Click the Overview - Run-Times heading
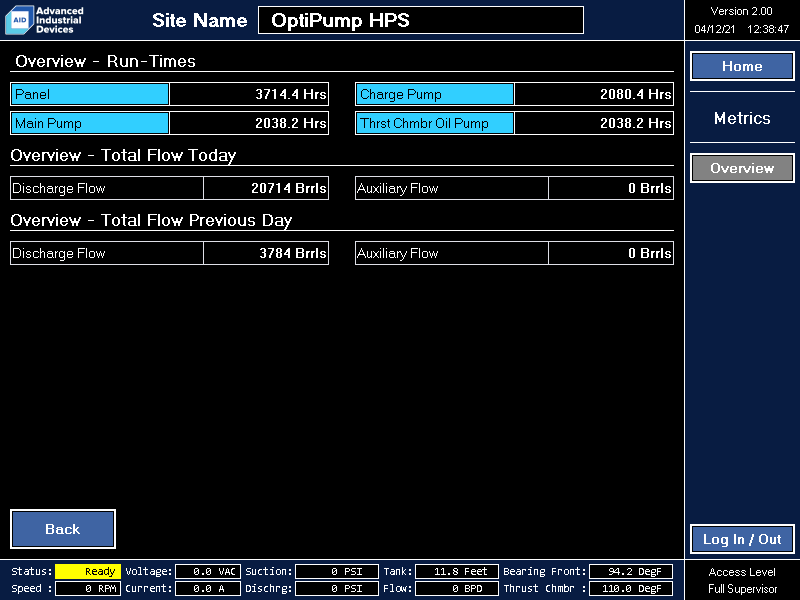Screen dimensions: 800x600 pyautogui.click(x=106, y=61)
